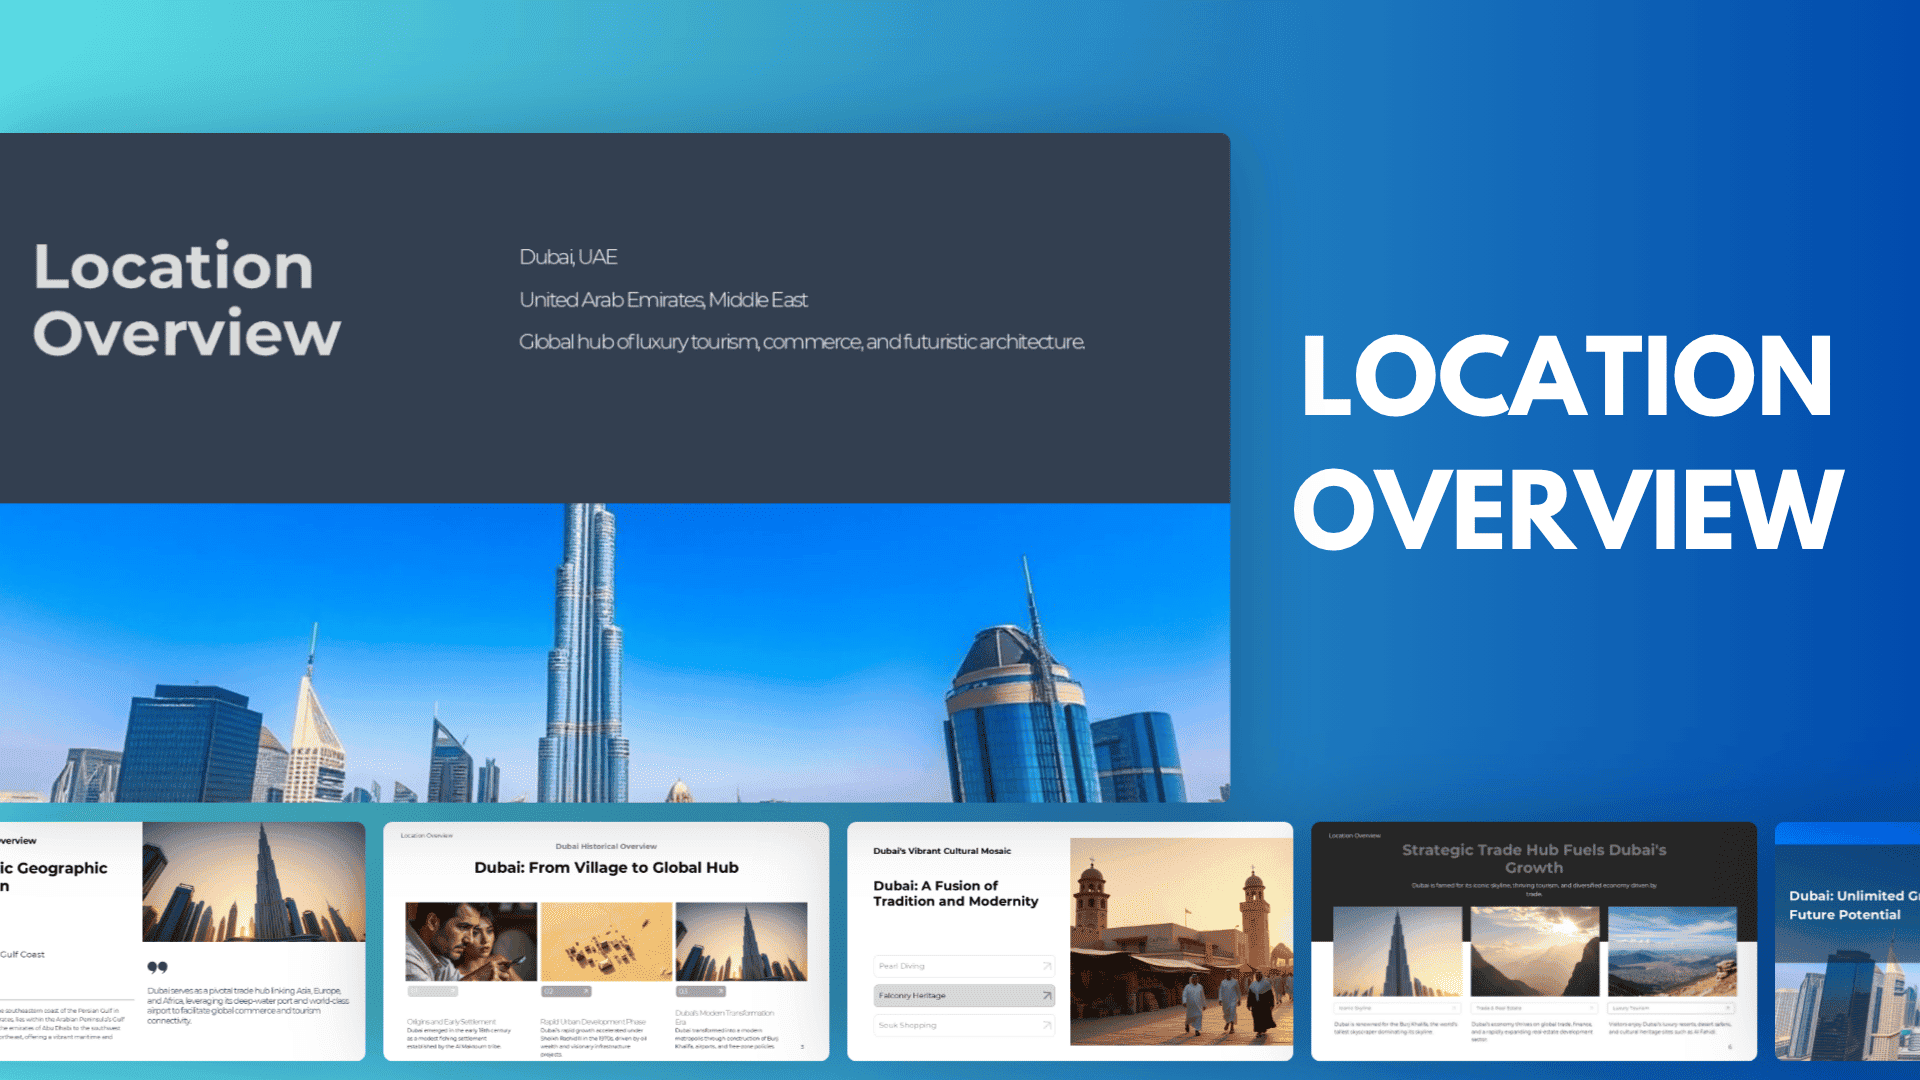Viewport: 1920px width, 1080px height.
Task: Click the couple photo in the history slide
Action: pos(471,942)
